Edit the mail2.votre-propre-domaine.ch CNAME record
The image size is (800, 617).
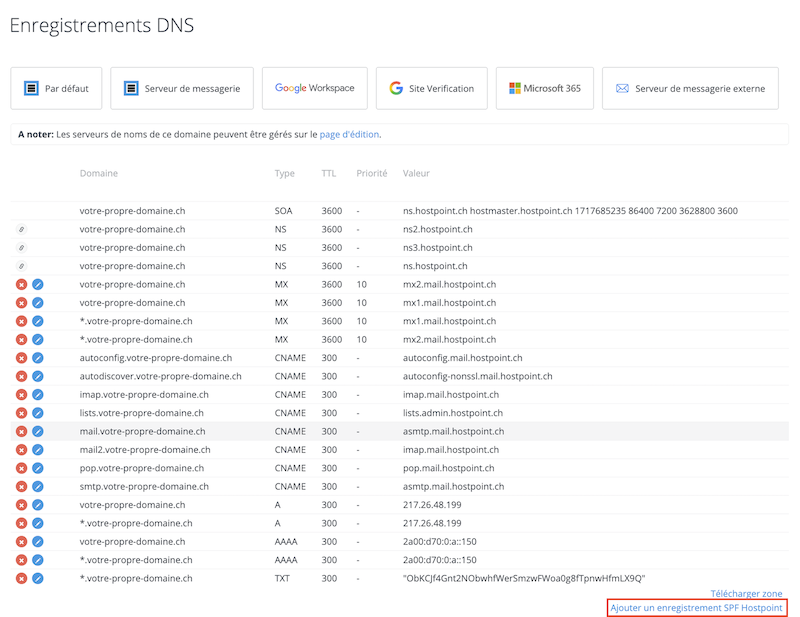pos(38,450)
